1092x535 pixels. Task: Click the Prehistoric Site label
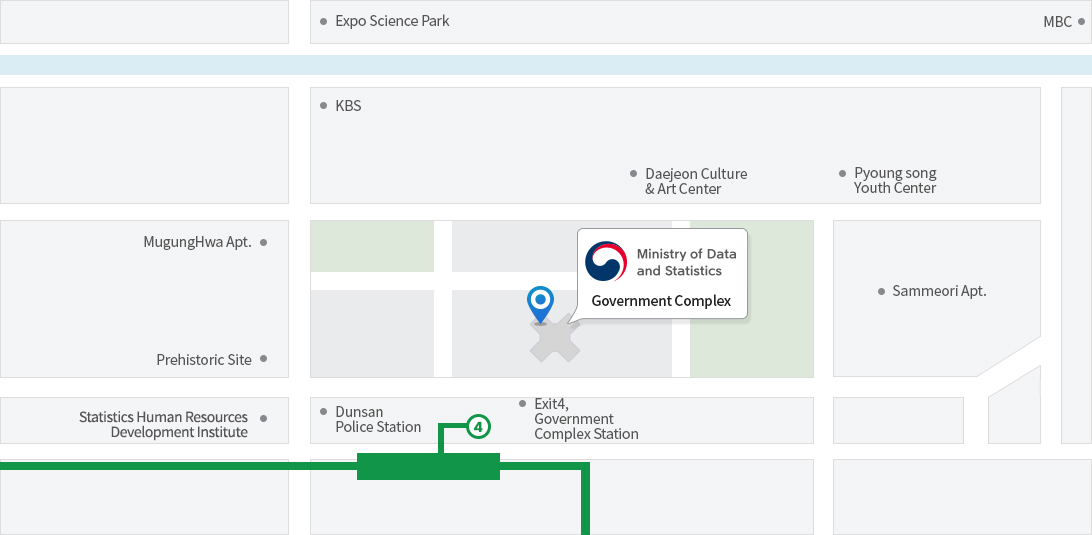click(204, 359)
